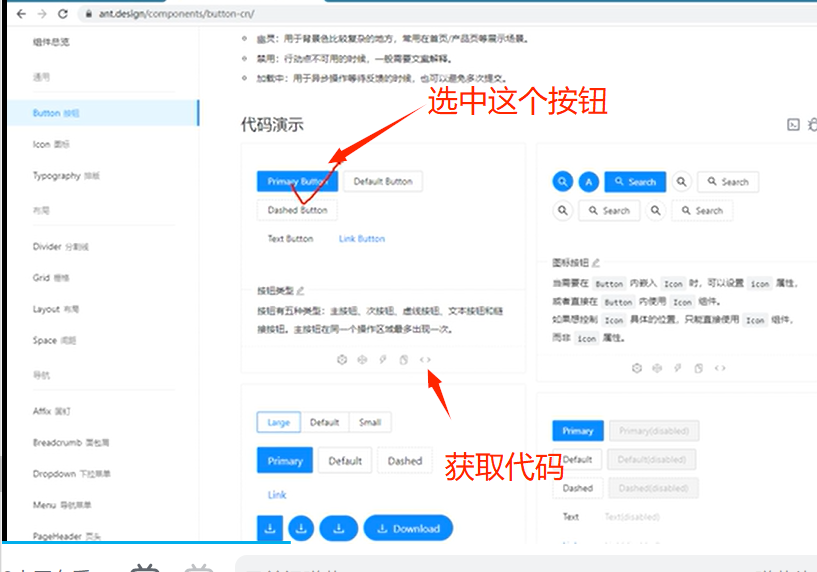The height and width of the screenshot is (572, 817).
Task: Click circular download icon button
Action: click(x=301, y=529)
